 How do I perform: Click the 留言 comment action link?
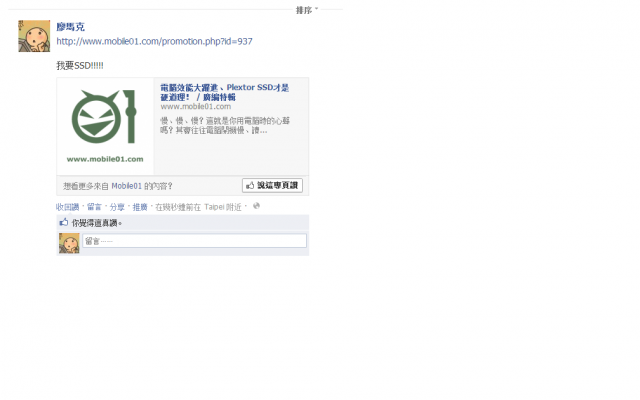94,207
